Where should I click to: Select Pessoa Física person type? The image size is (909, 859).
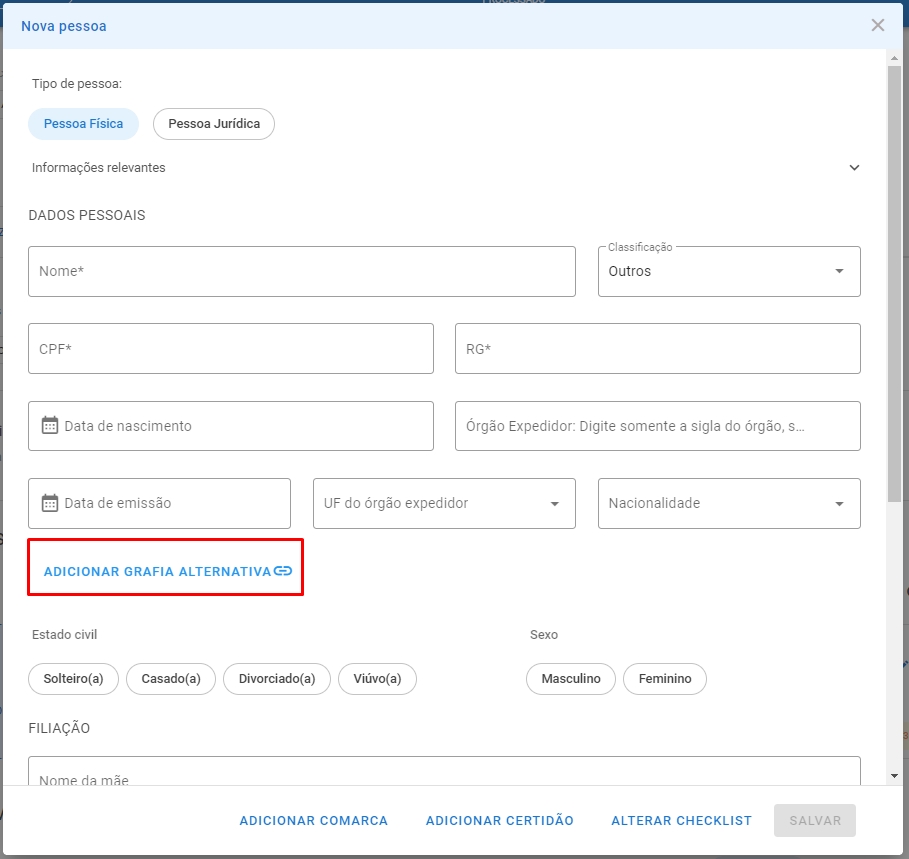coord(83,123)
